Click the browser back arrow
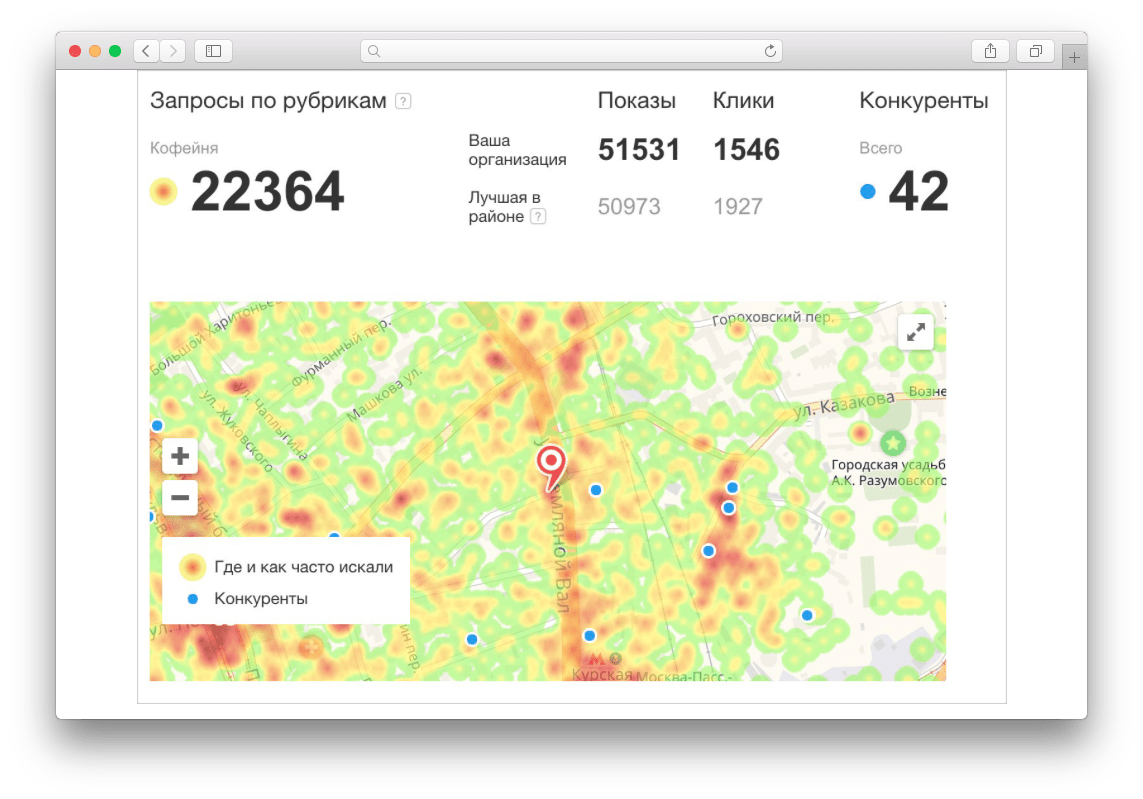Image resolution: width=1143 pixels, height=799 pixels. tap(146, 51)
